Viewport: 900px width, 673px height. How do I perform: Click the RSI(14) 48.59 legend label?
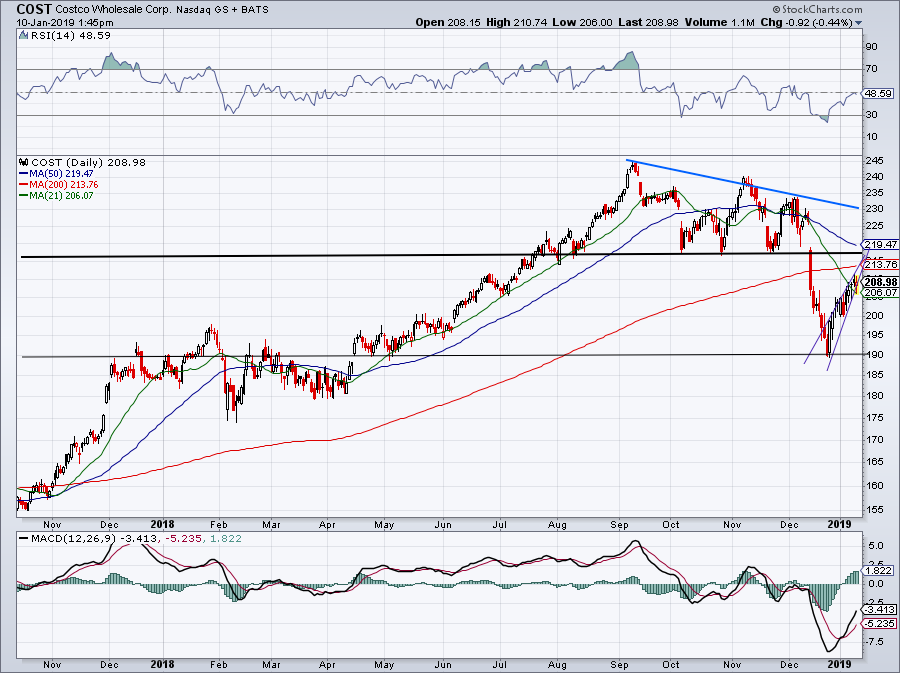pyautogui.click(x=71, y=36)
